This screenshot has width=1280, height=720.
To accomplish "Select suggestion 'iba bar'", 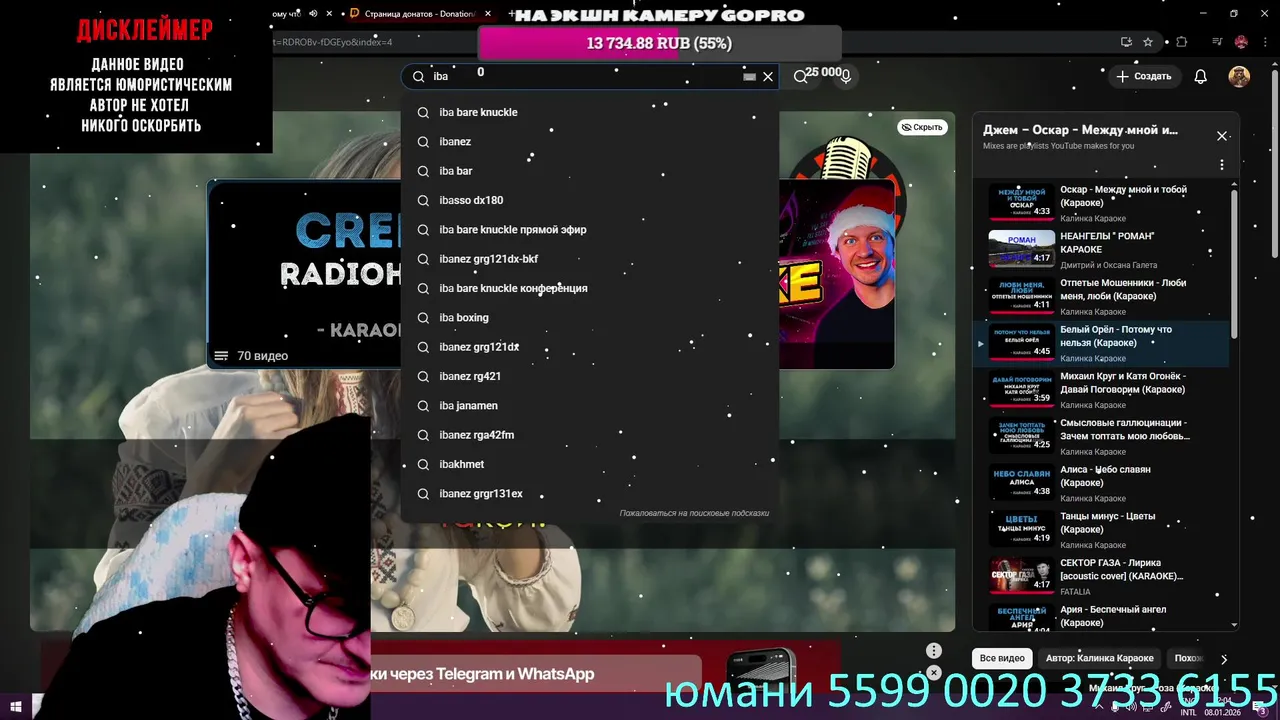I will [589, 171].
